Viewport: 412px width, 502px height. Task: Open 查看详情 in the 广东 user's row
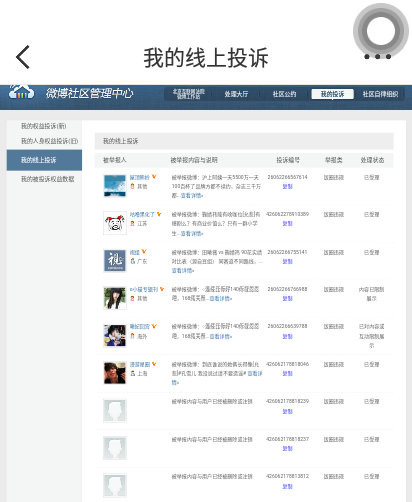tap(183, 271)
